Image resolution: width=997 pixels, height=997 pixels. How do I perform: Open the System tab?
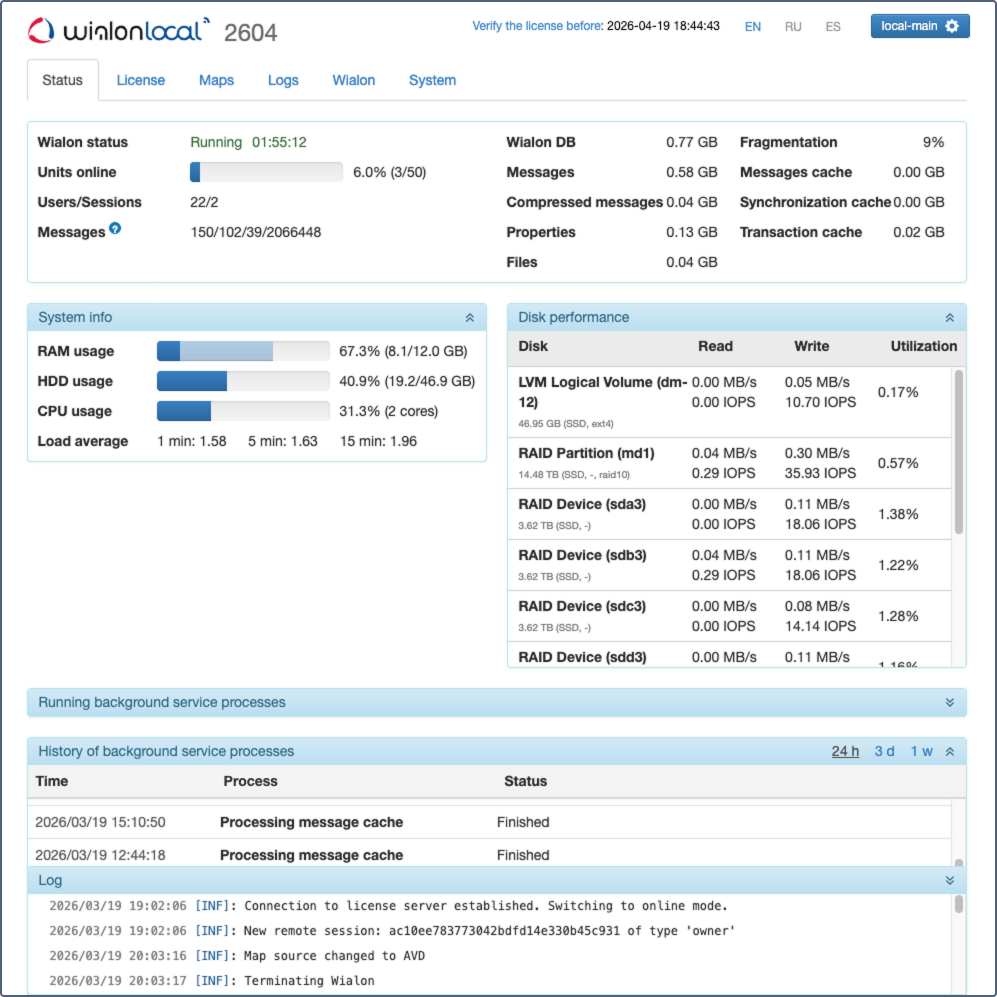(432, 80)
